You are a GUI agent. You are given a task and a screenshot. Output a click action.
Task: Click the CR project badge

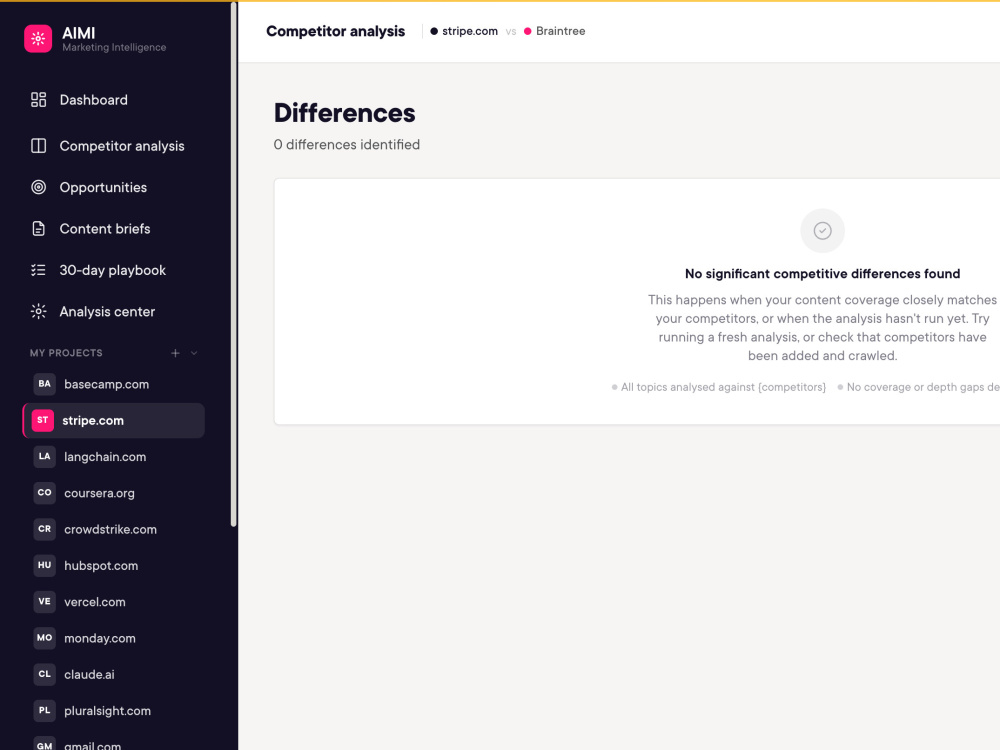pos(44,529)
